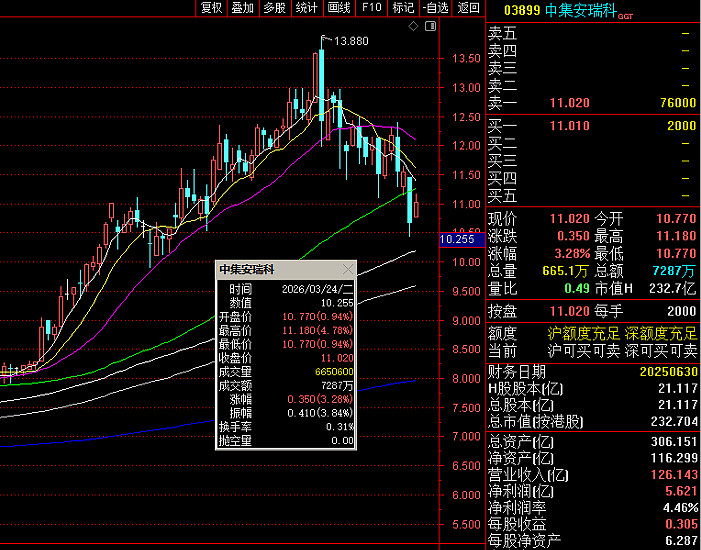Click the 标记 mark button
Viewport: 701px width, 550px height.
[403, 8]
